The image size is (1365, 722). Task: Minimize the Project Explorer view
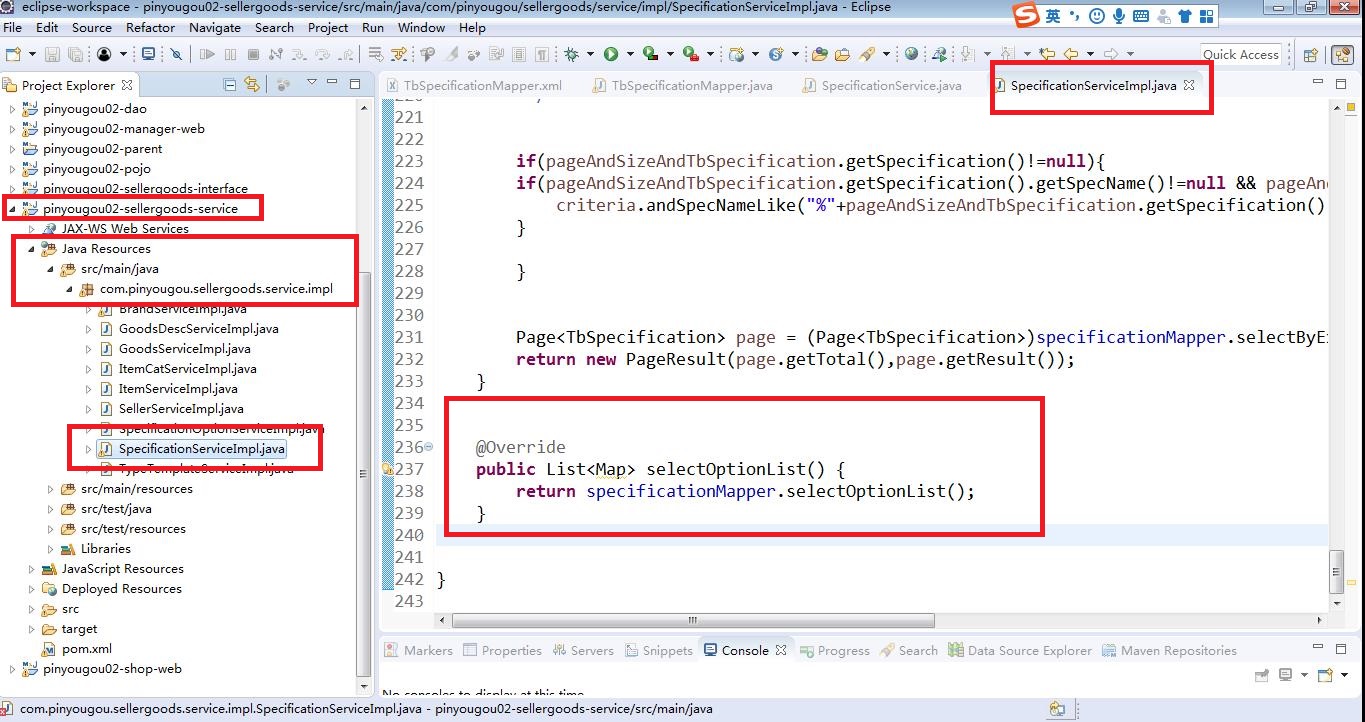[331, 83]
